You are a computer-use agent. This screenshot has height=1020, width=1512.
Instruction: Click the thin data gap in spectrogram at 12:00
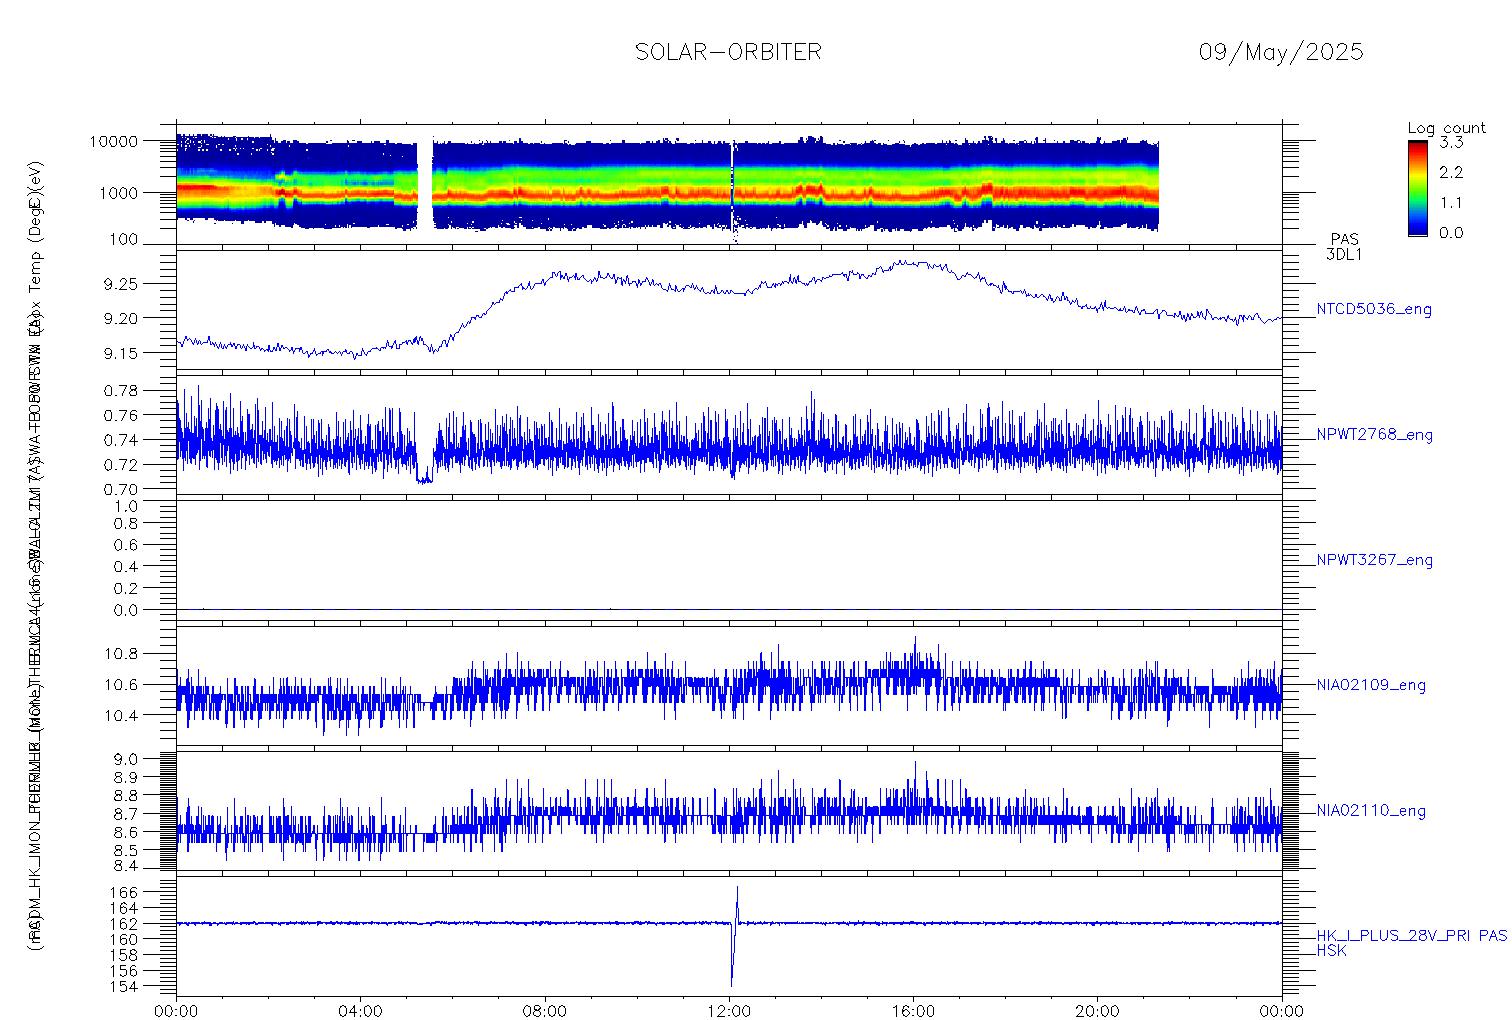[x=733, y=190]
